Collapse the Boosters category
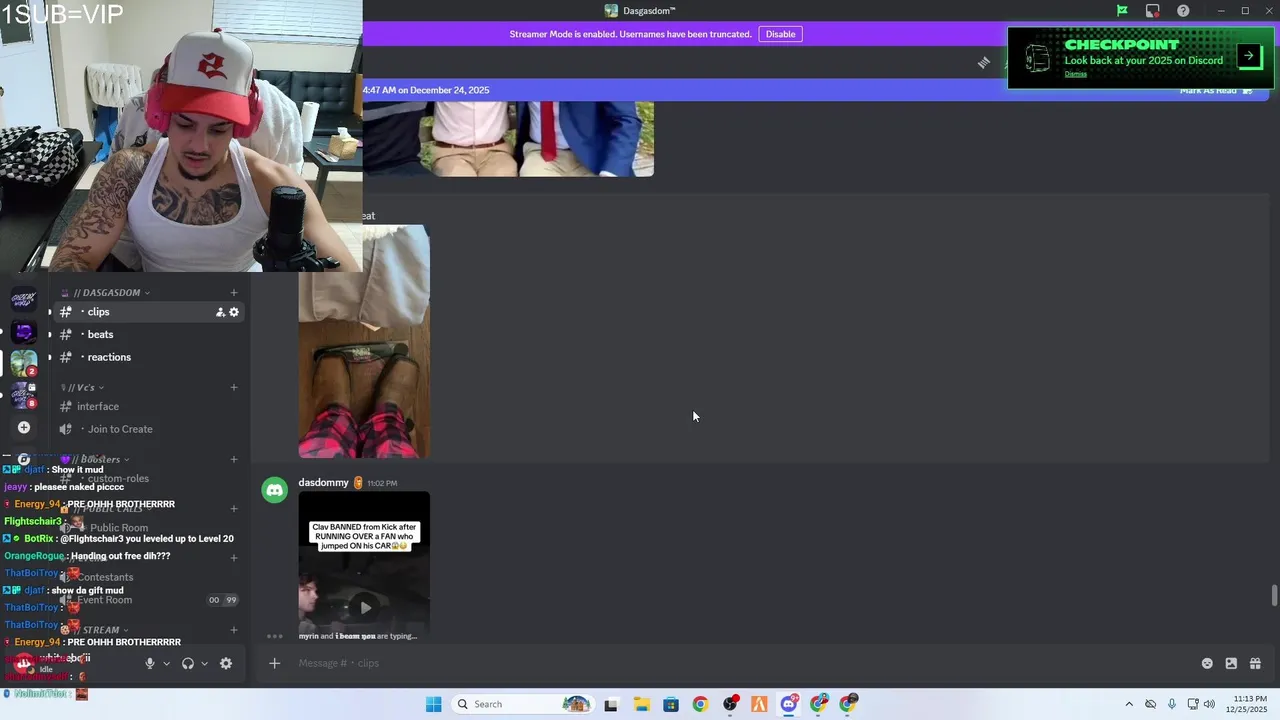This screenshot has height=720, width=1280. pyautogui.click(x=95, y=459)
